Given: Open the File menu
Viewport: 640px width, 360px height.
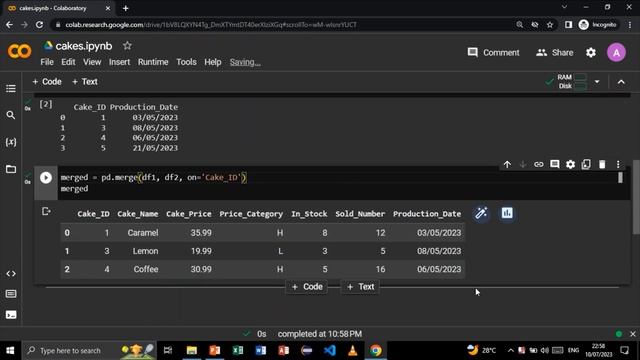Looking at the screenshot, I should point(47,62).
